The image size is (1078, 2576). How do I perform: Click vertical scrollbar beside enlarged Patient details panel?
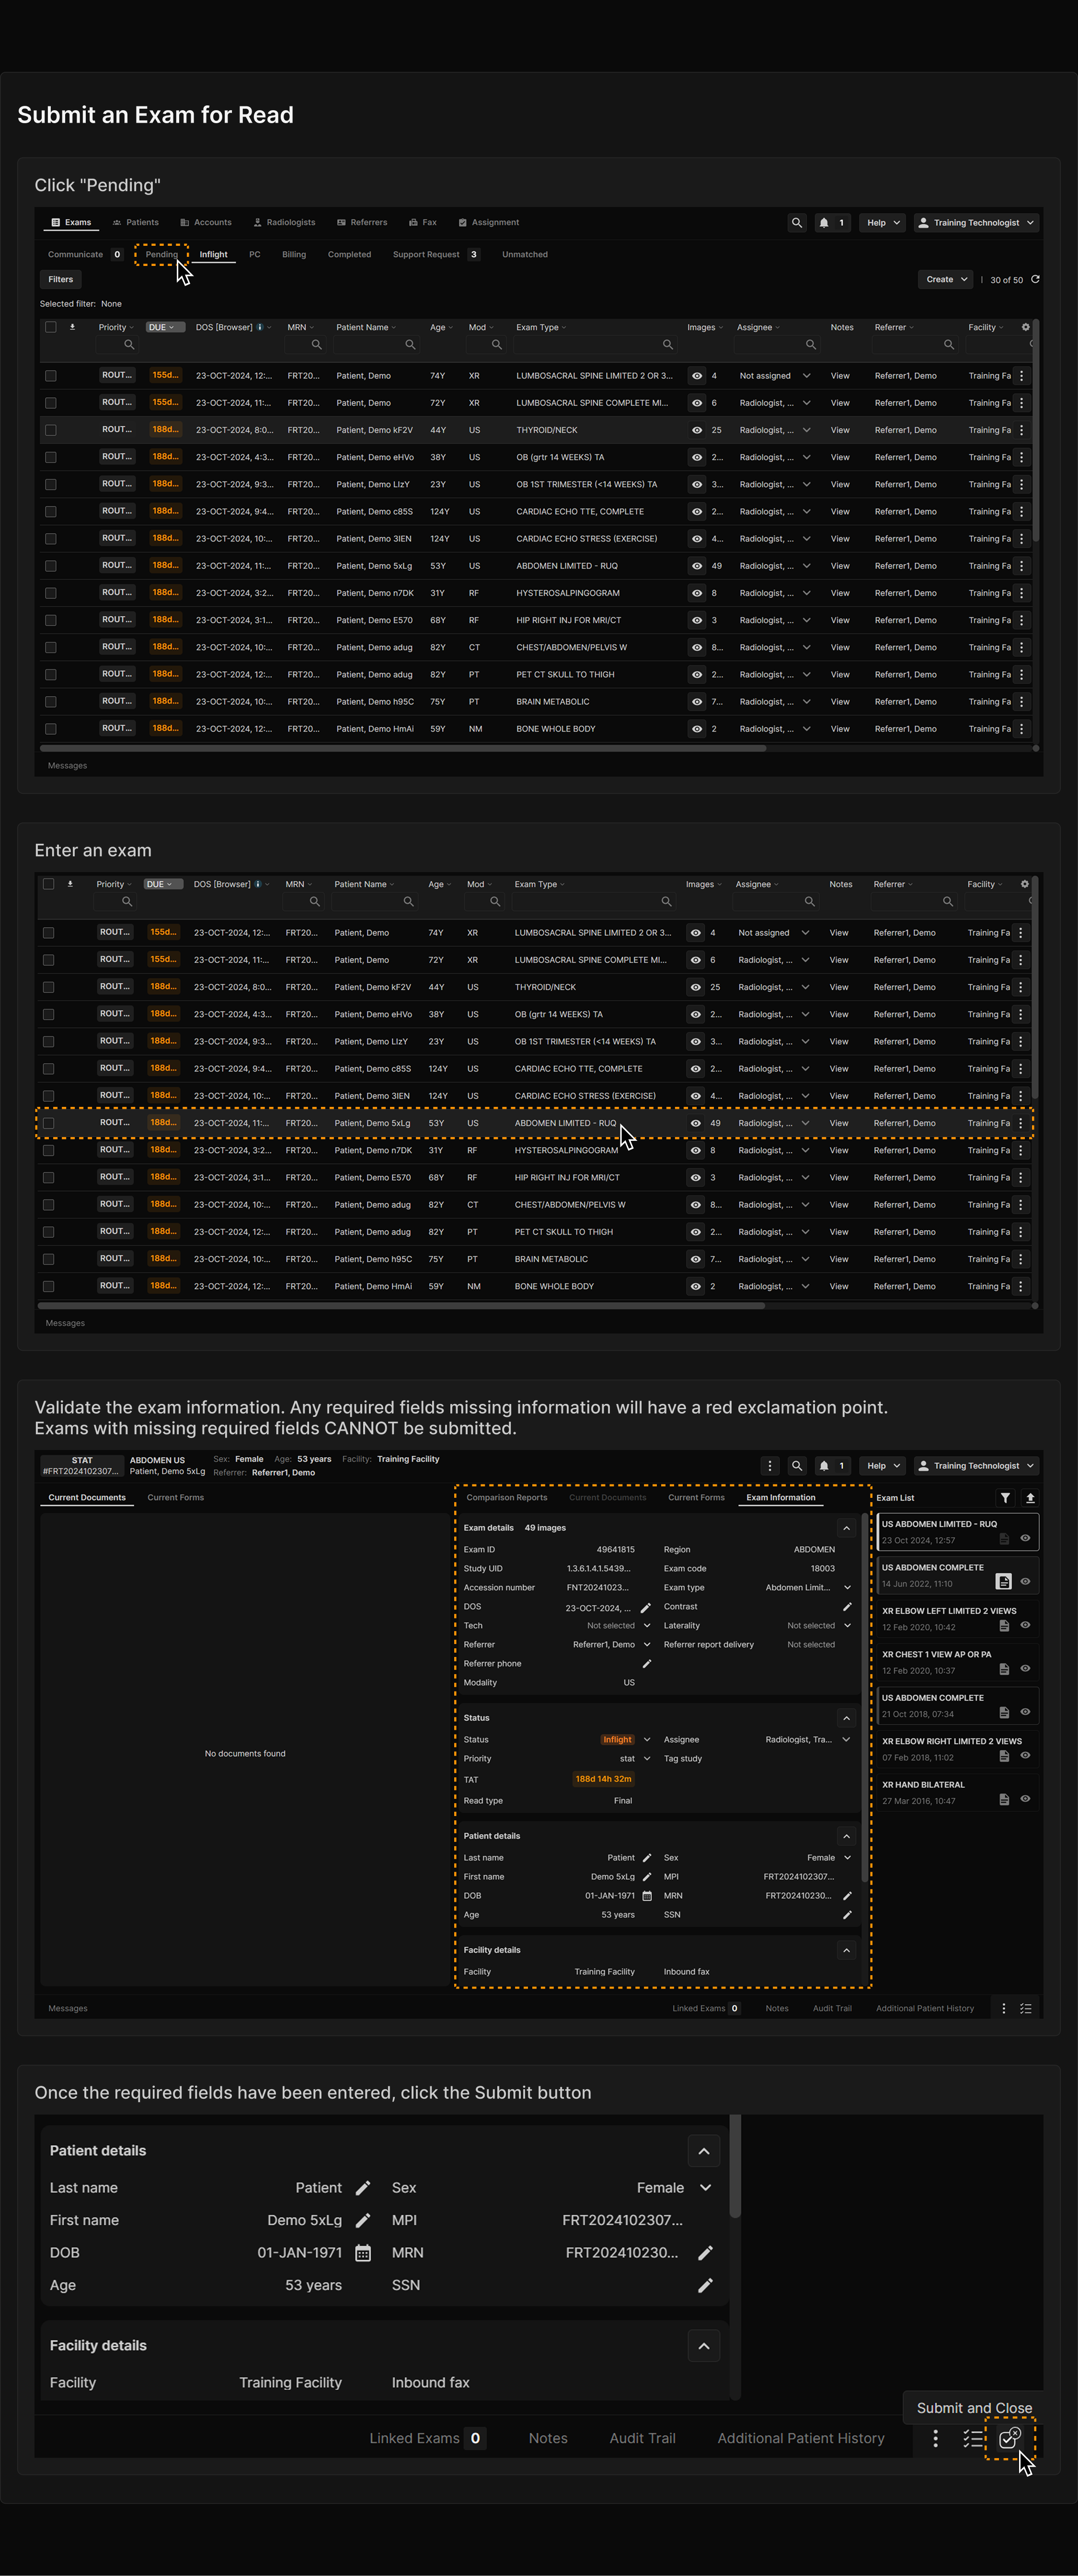pyautogui.click(x=735, y=2166)
